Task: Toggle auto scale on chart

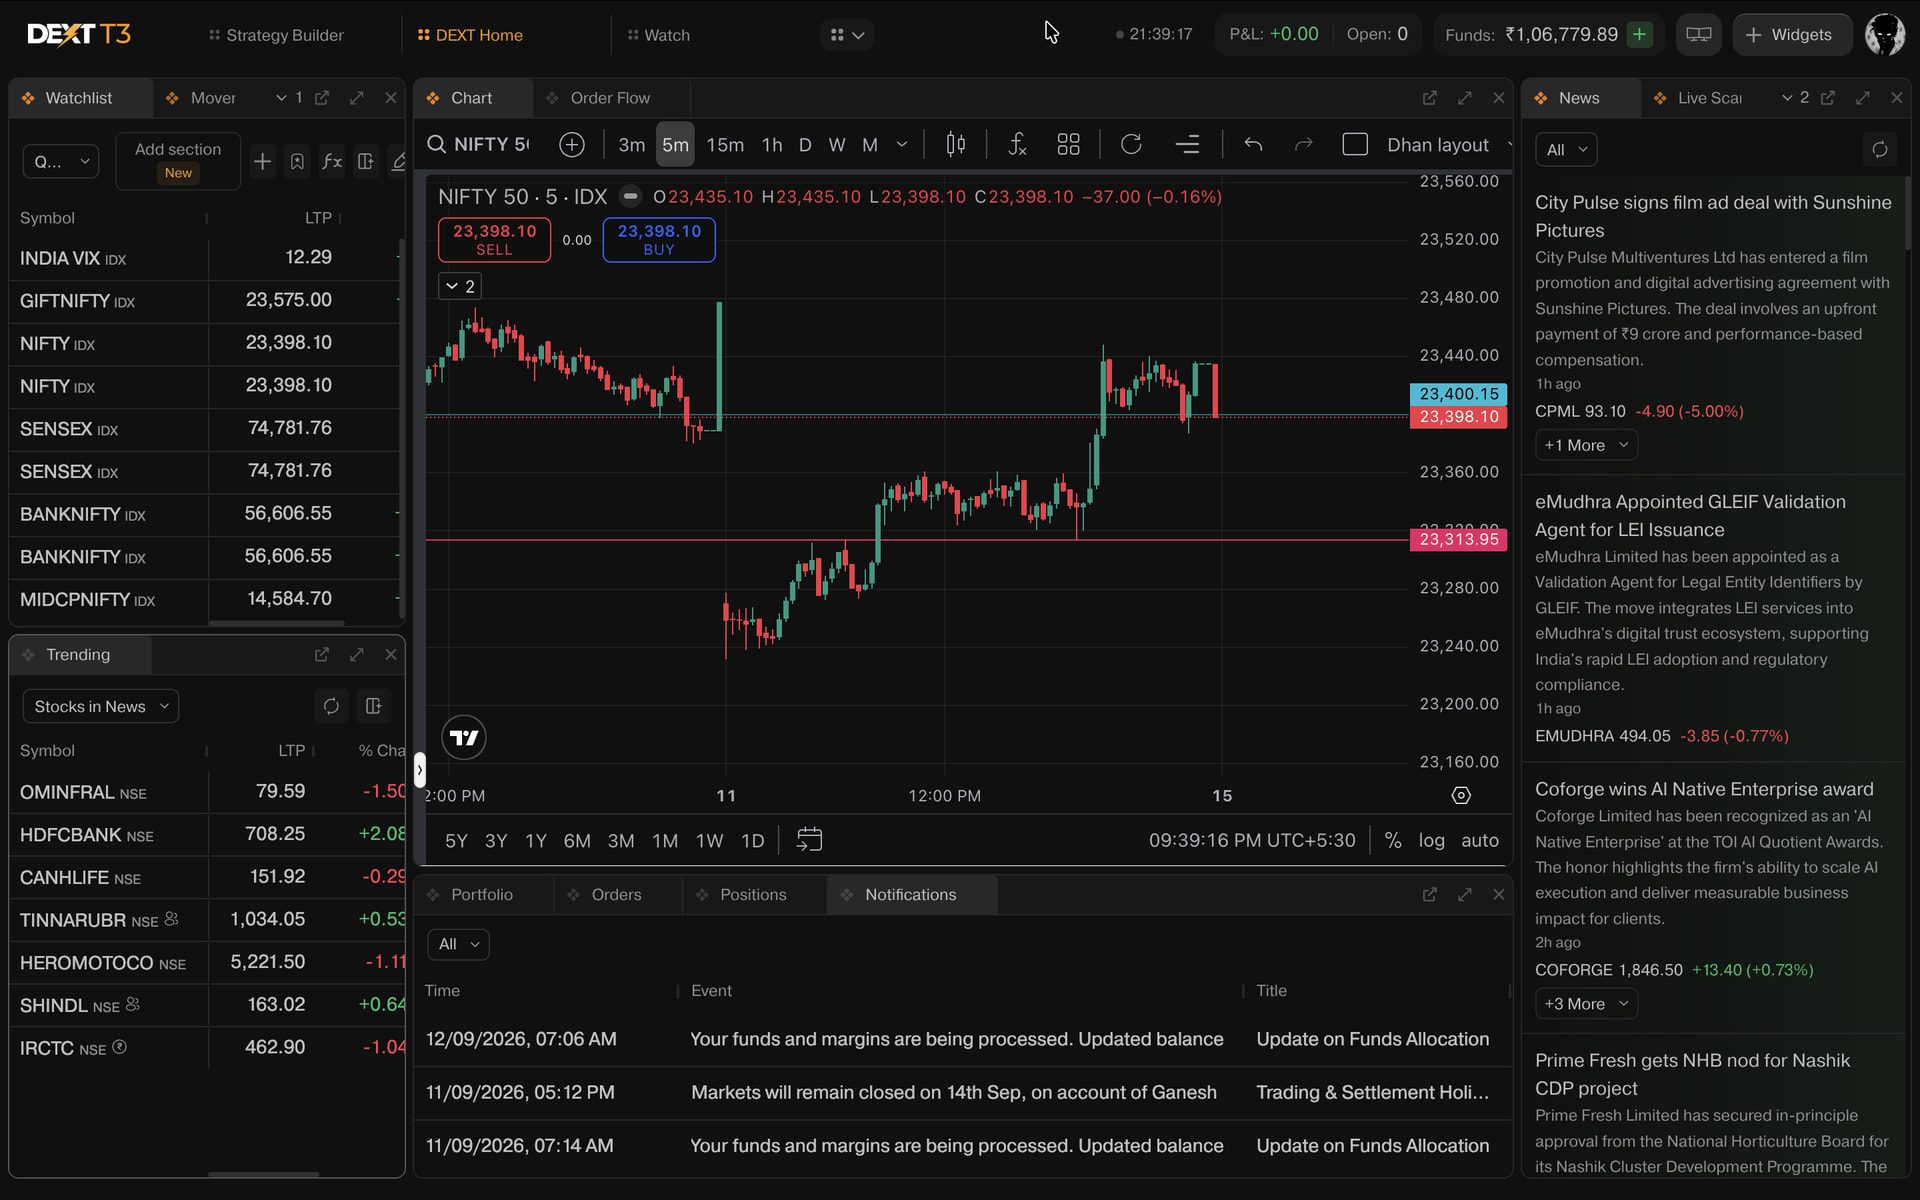Action: click(1480, 840)
